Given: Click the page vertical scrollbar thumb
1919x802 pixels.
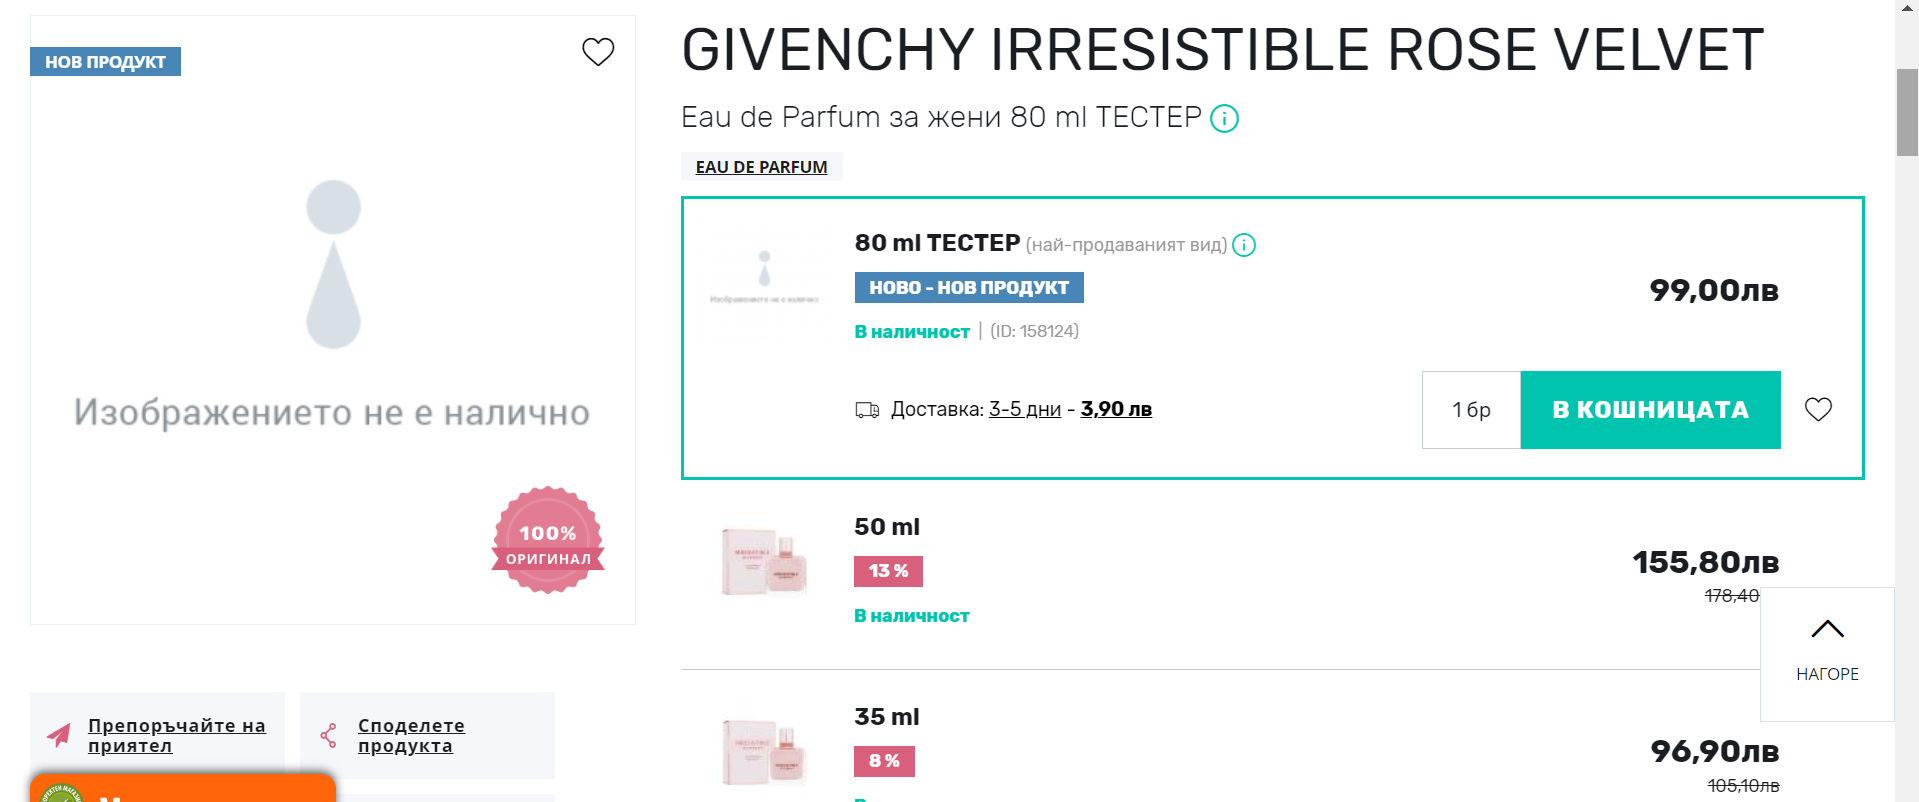Looking at the screenshot, I should (x=1907, y=112).
